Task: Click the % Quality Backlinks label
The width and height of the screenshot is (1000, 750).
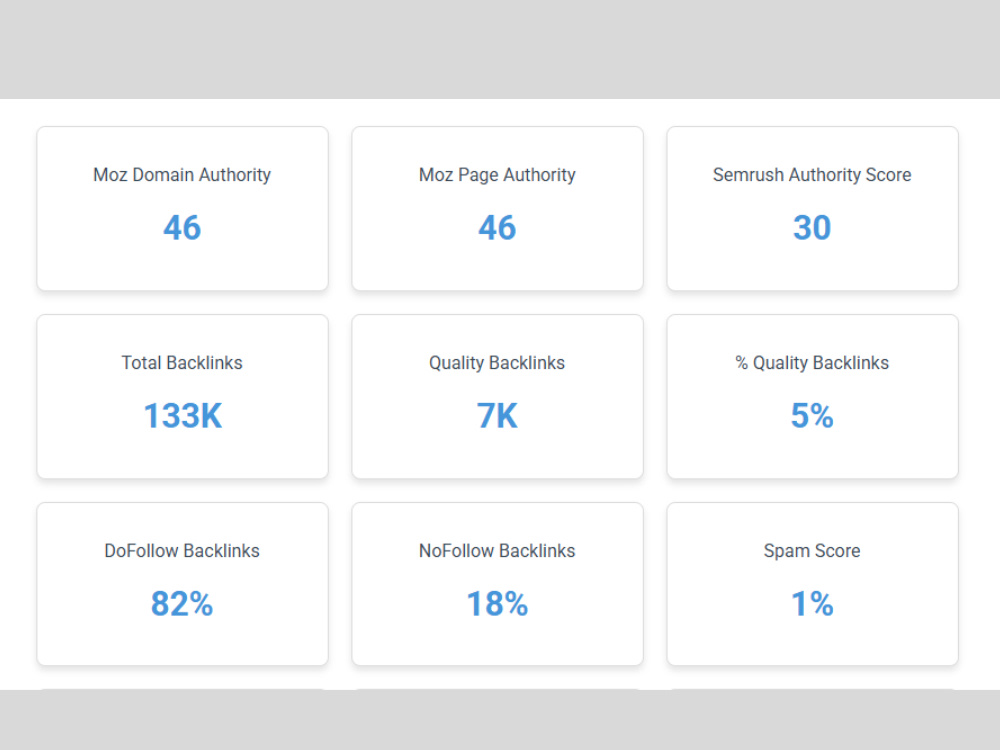Action: tap(812, 363)
